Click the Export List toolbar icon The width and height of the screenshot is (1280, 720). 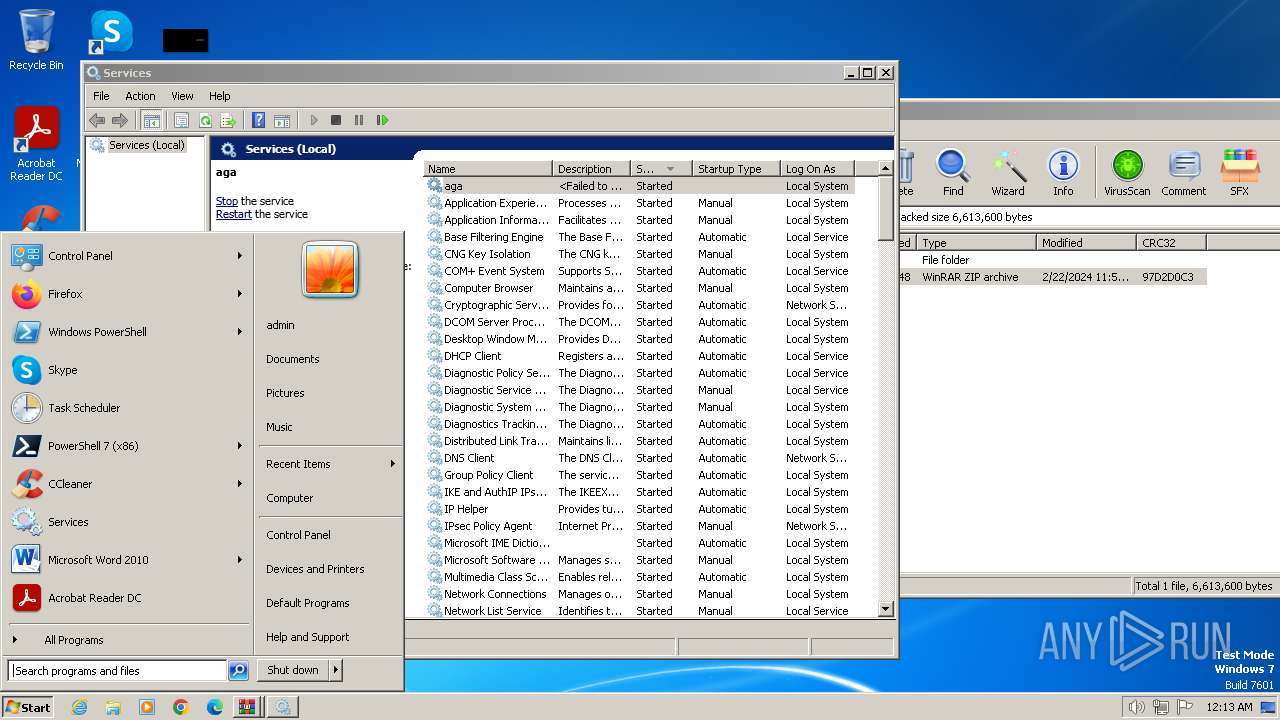(228, 120)
